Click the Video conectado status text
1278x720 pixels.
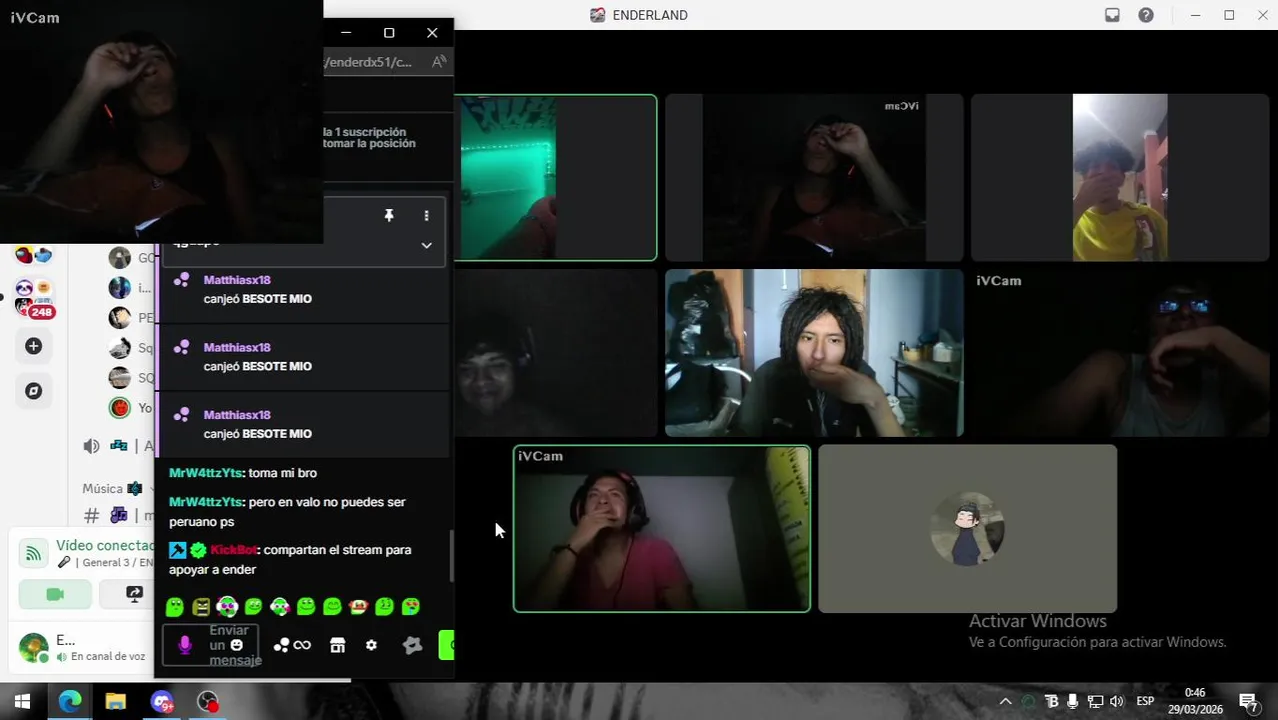[105, 545]
